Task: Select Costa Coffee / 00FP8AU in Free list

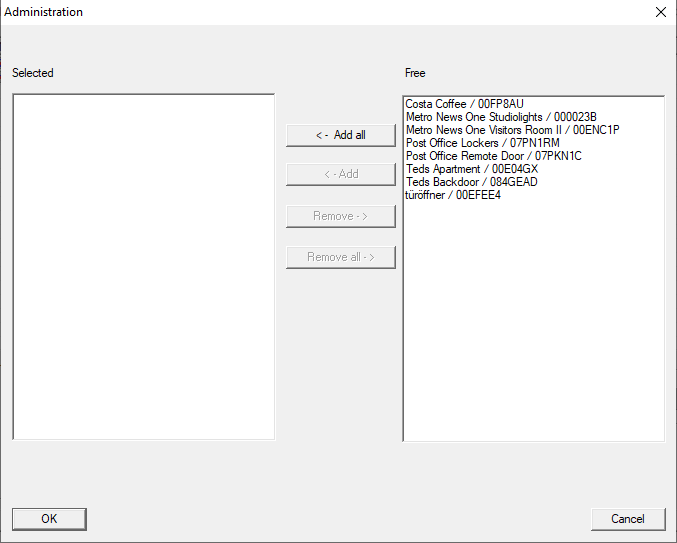Action: [x=464, y=104]
